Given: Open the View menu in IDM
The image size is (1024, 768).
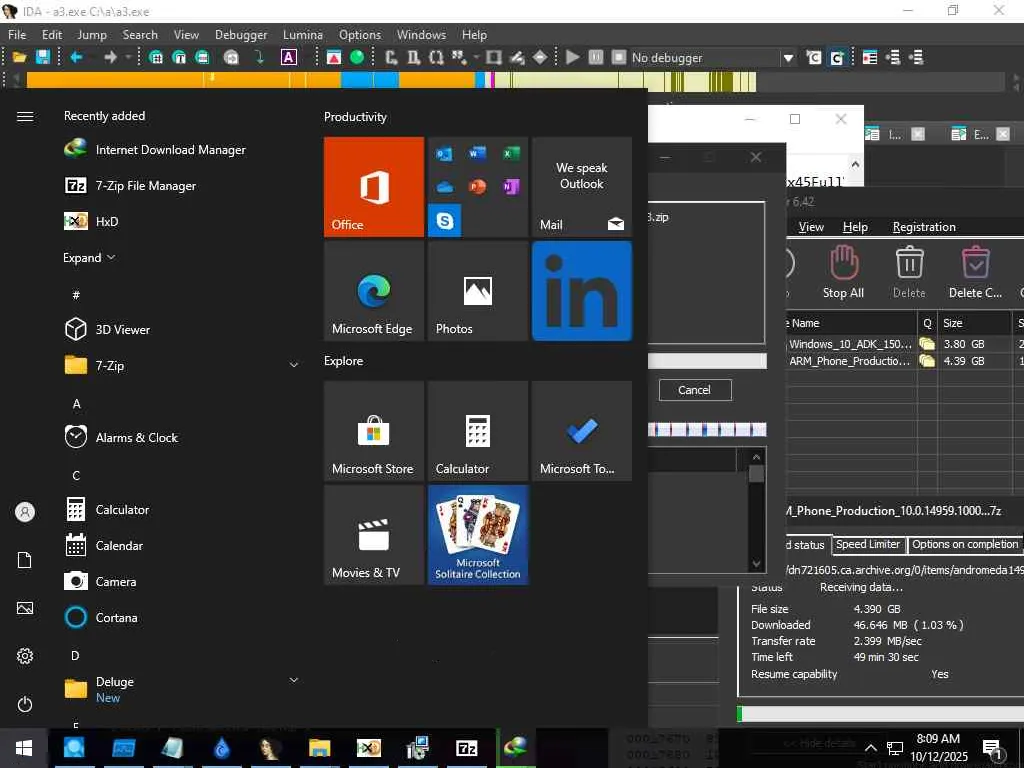Looking at the screenshot, I should click(811, 227).
